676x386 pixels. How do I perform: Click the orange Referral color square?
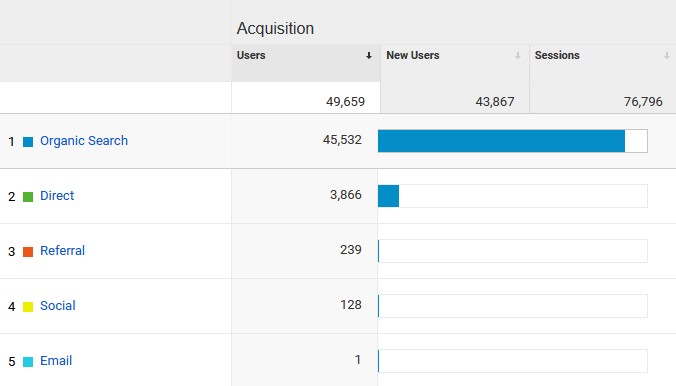click(x=28, y=252)
